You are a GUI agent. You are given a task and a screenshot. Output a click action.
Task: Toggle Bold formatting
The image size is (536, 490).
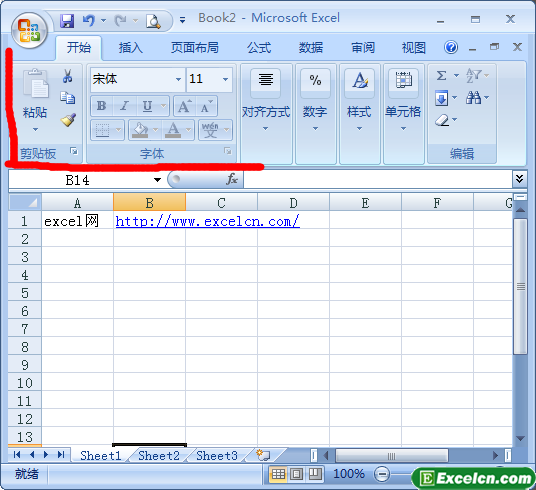pos(102,106)
